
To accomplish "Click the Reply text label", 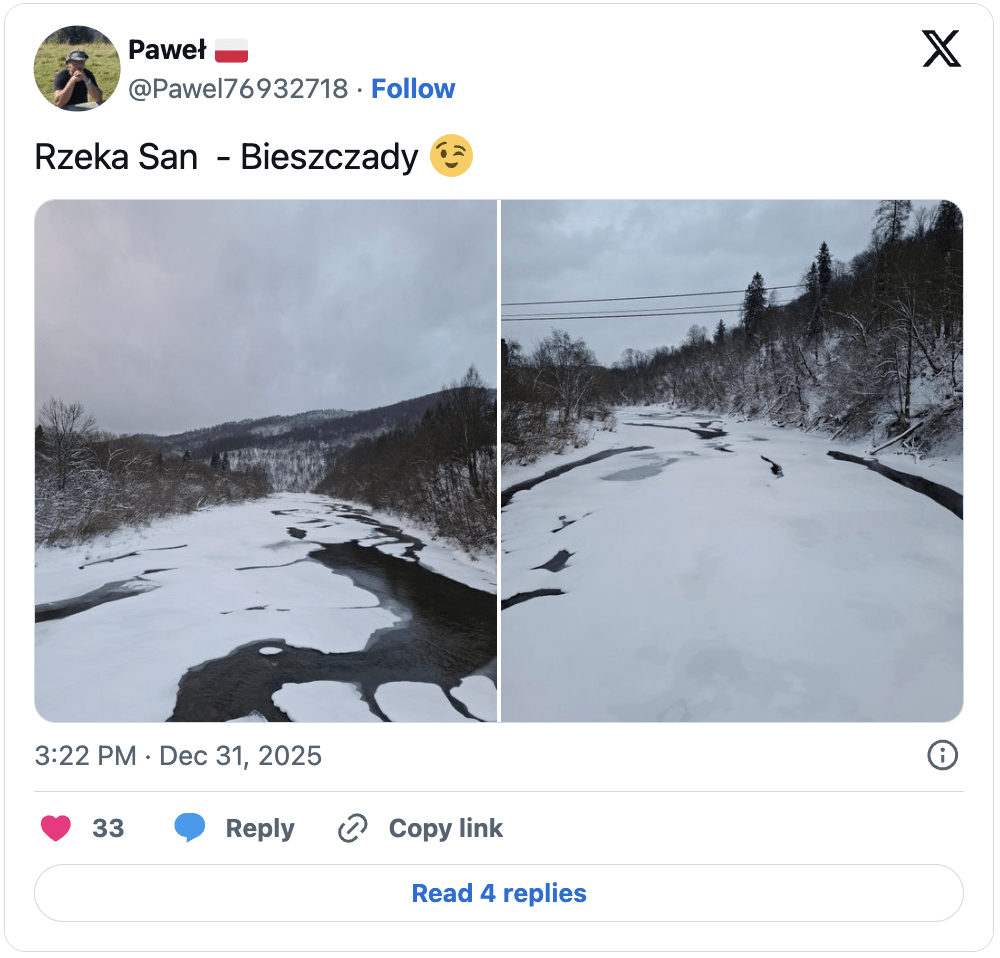I will tap(260, 828).
